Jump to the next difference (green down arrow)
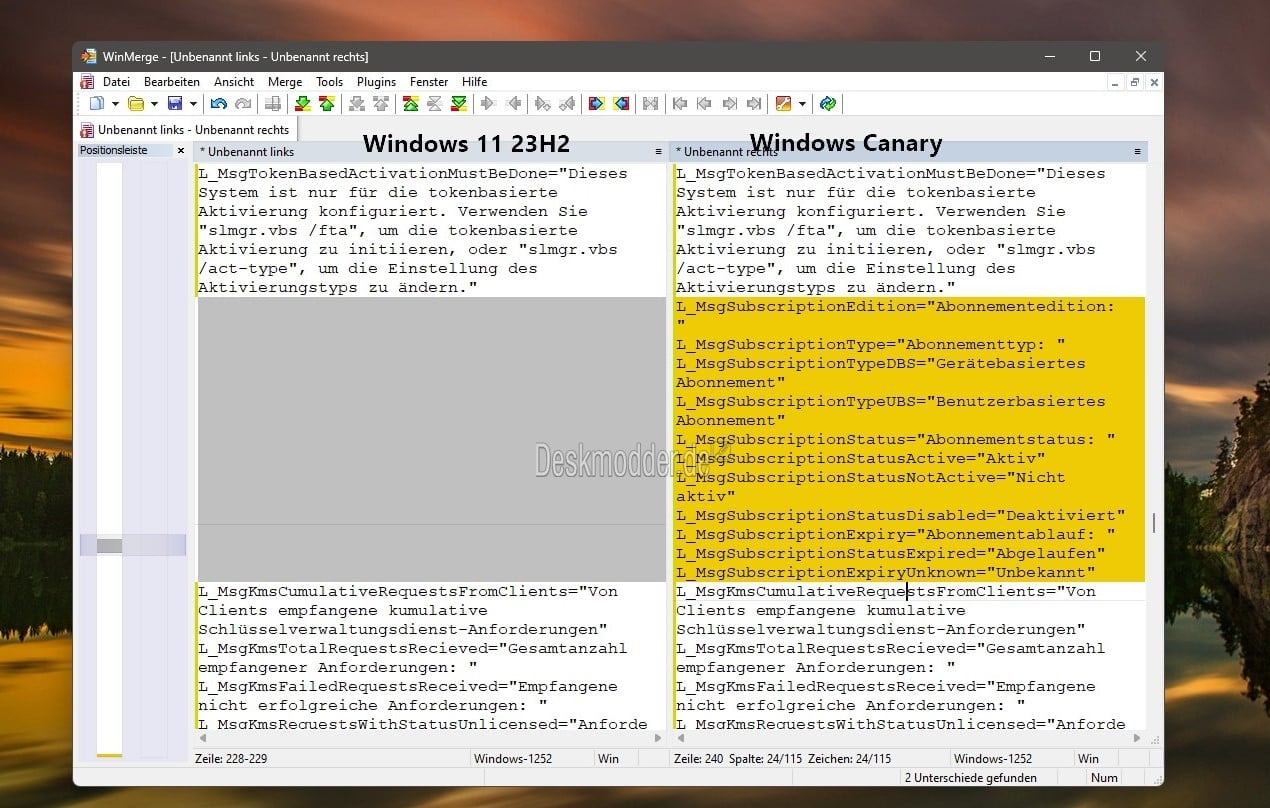 point(302,104)
